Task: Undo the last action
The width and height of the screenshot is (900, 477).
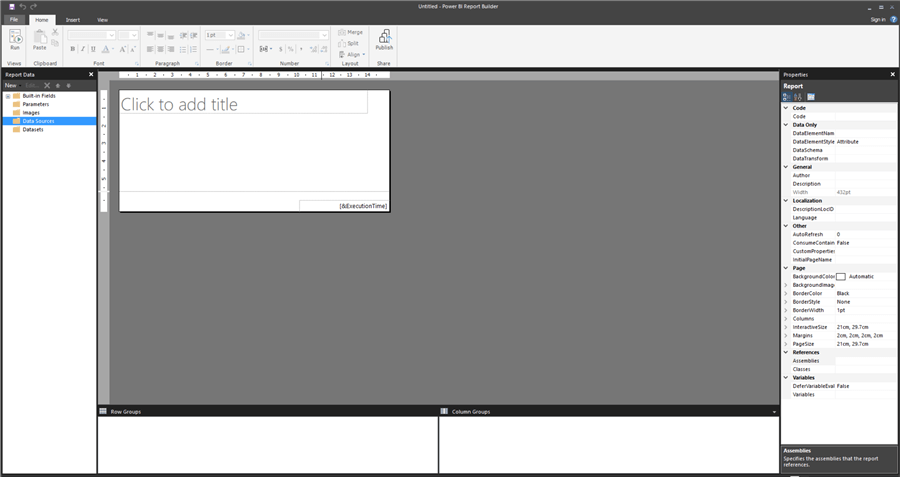Action: [23, 6]
